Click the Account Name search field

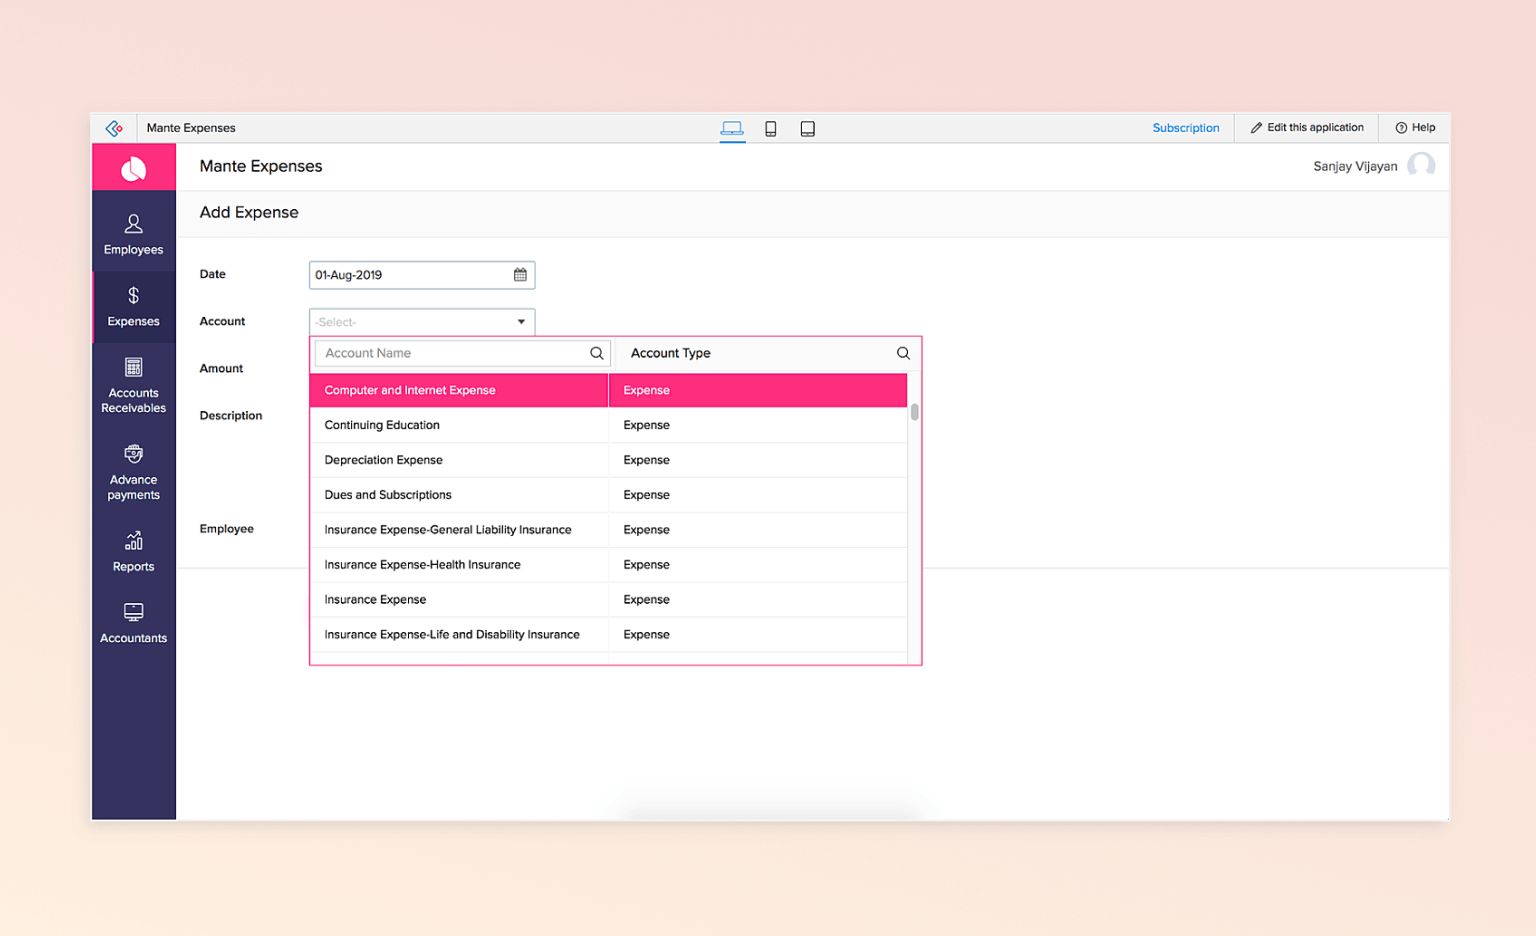[x=453, y=353]
